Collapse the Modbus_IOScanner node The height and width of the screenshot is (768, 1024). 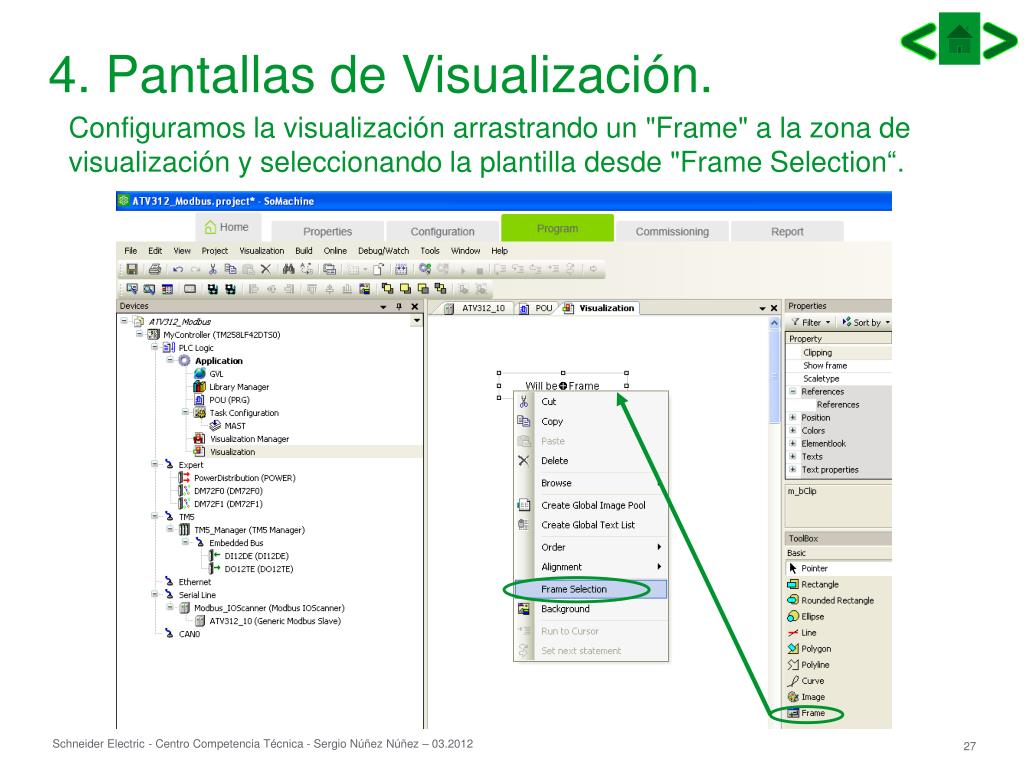click(x=170, y=607)
